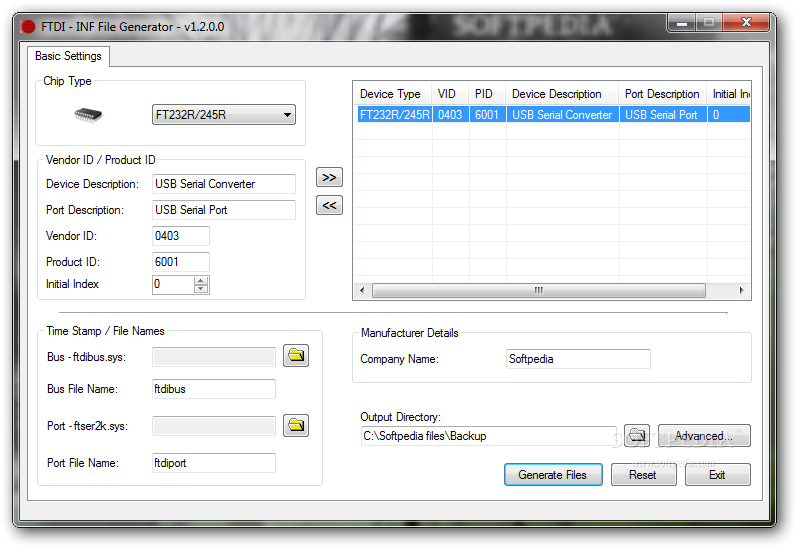Browse for the ftdibus.sys file
Screen dimensions: 797x548
click(296, 356)
